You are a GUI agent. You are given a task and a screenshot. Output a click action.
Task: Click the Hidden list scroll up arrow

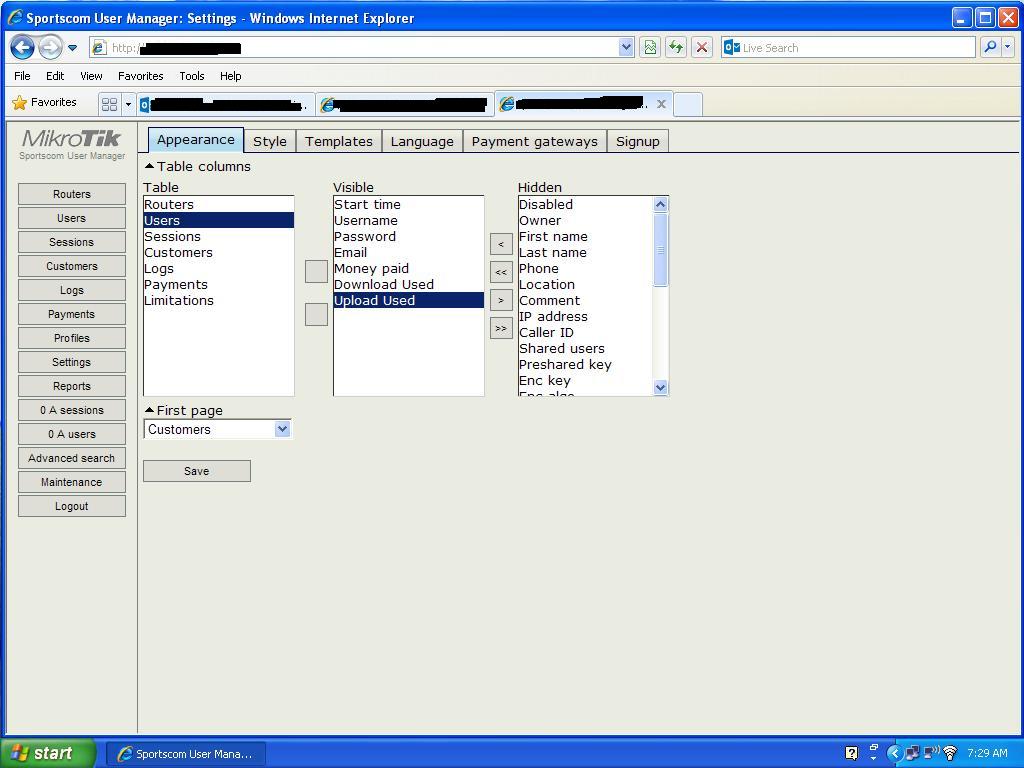coord(660,204)
